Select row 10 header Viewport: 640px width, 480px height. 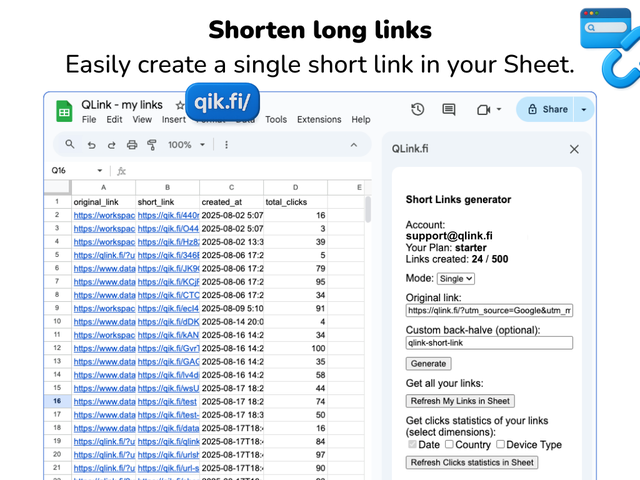click(x=57, y=322)
